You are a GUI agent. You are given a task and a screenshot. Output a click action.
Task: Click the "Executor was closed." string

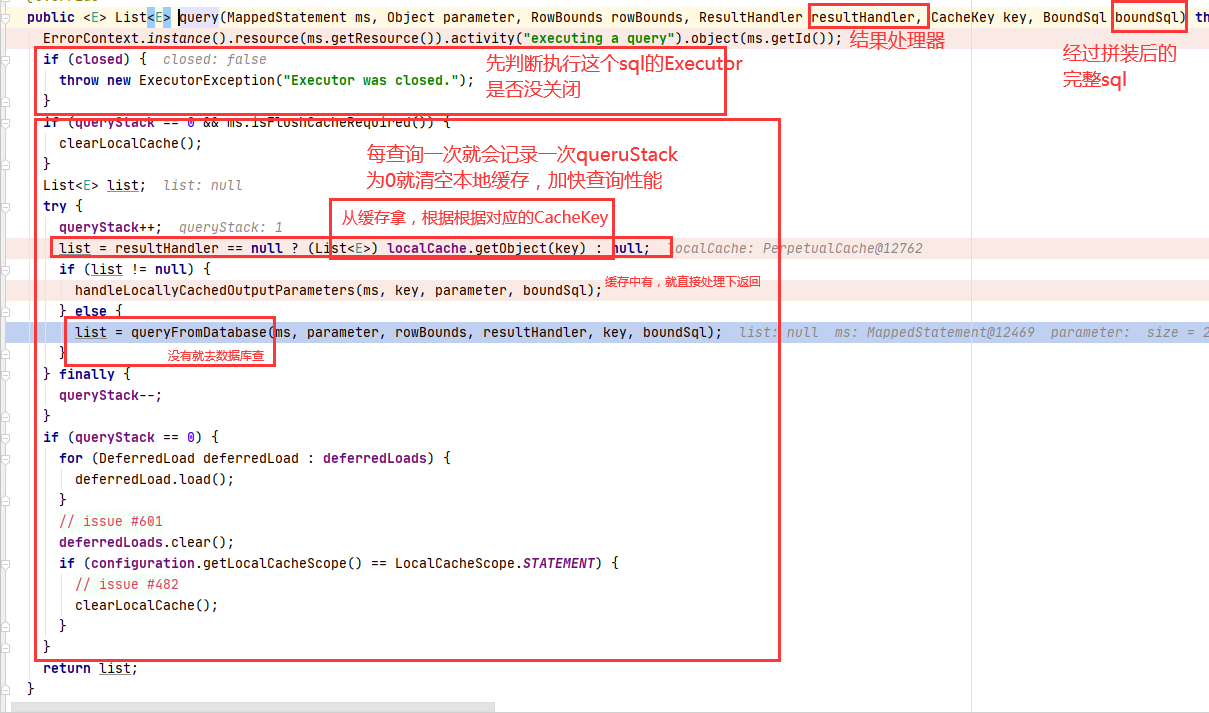click(x=371, y=80)
